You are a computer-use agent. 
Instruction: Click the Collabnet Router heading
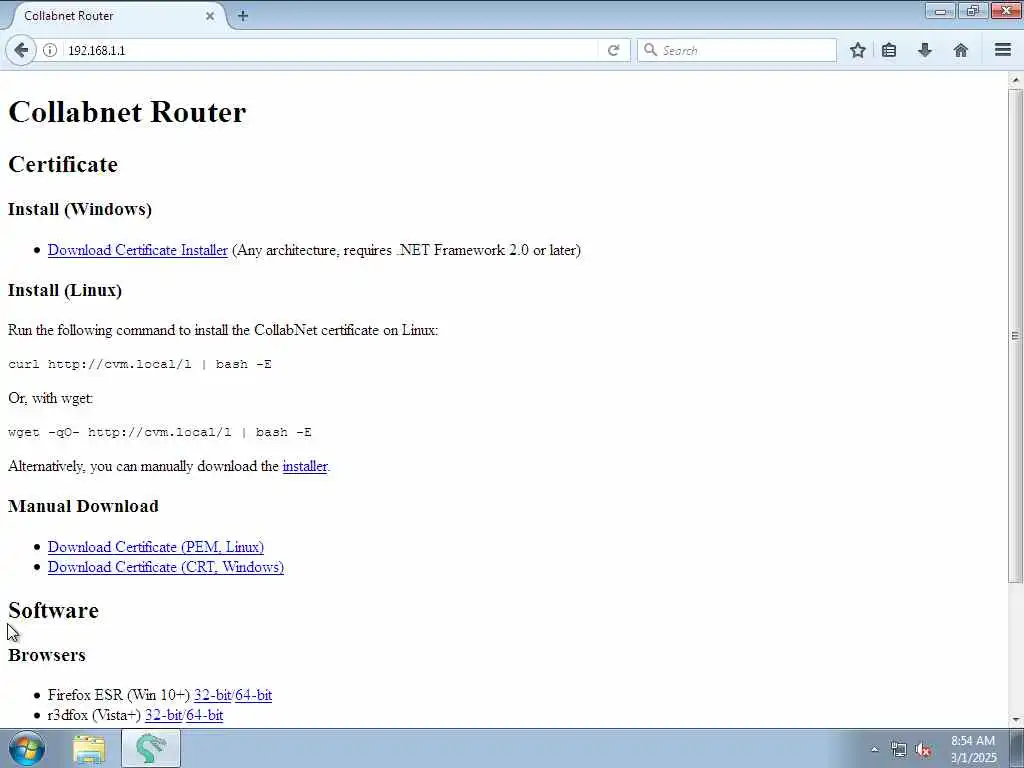(127, 112)
